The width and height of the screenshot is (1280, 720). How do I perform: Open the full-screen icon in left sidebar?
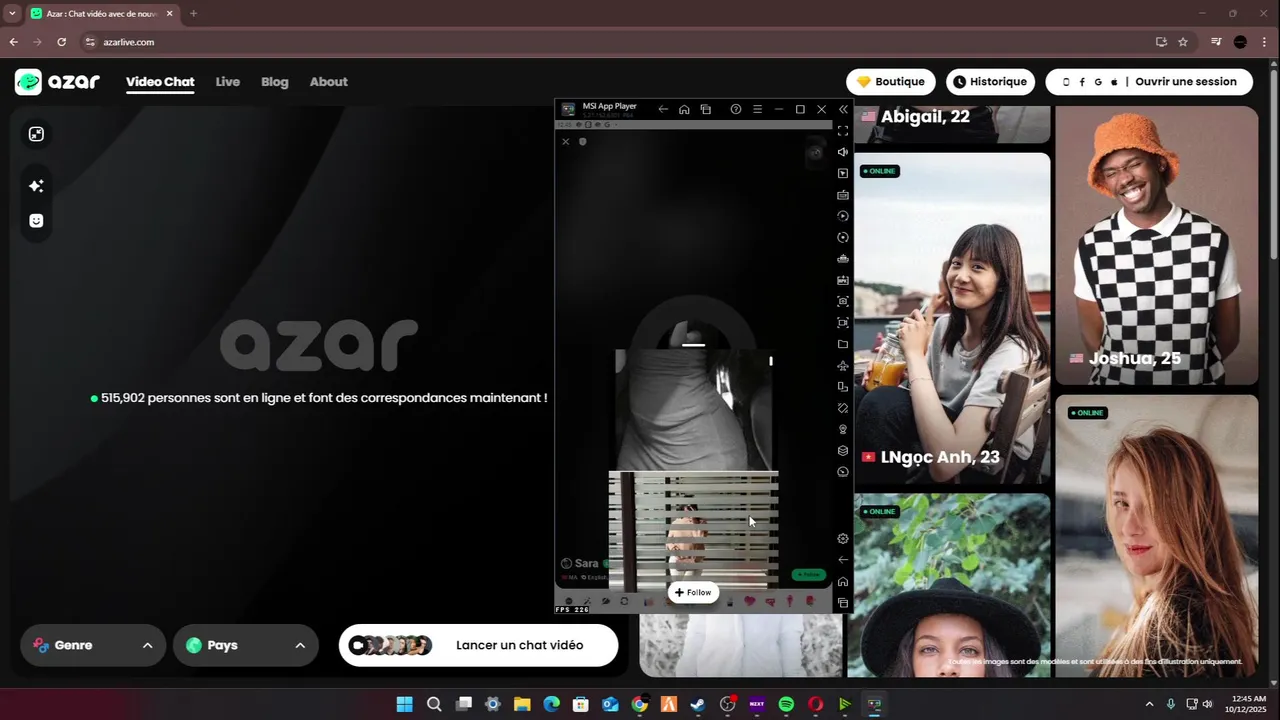[x=36, y=134]
